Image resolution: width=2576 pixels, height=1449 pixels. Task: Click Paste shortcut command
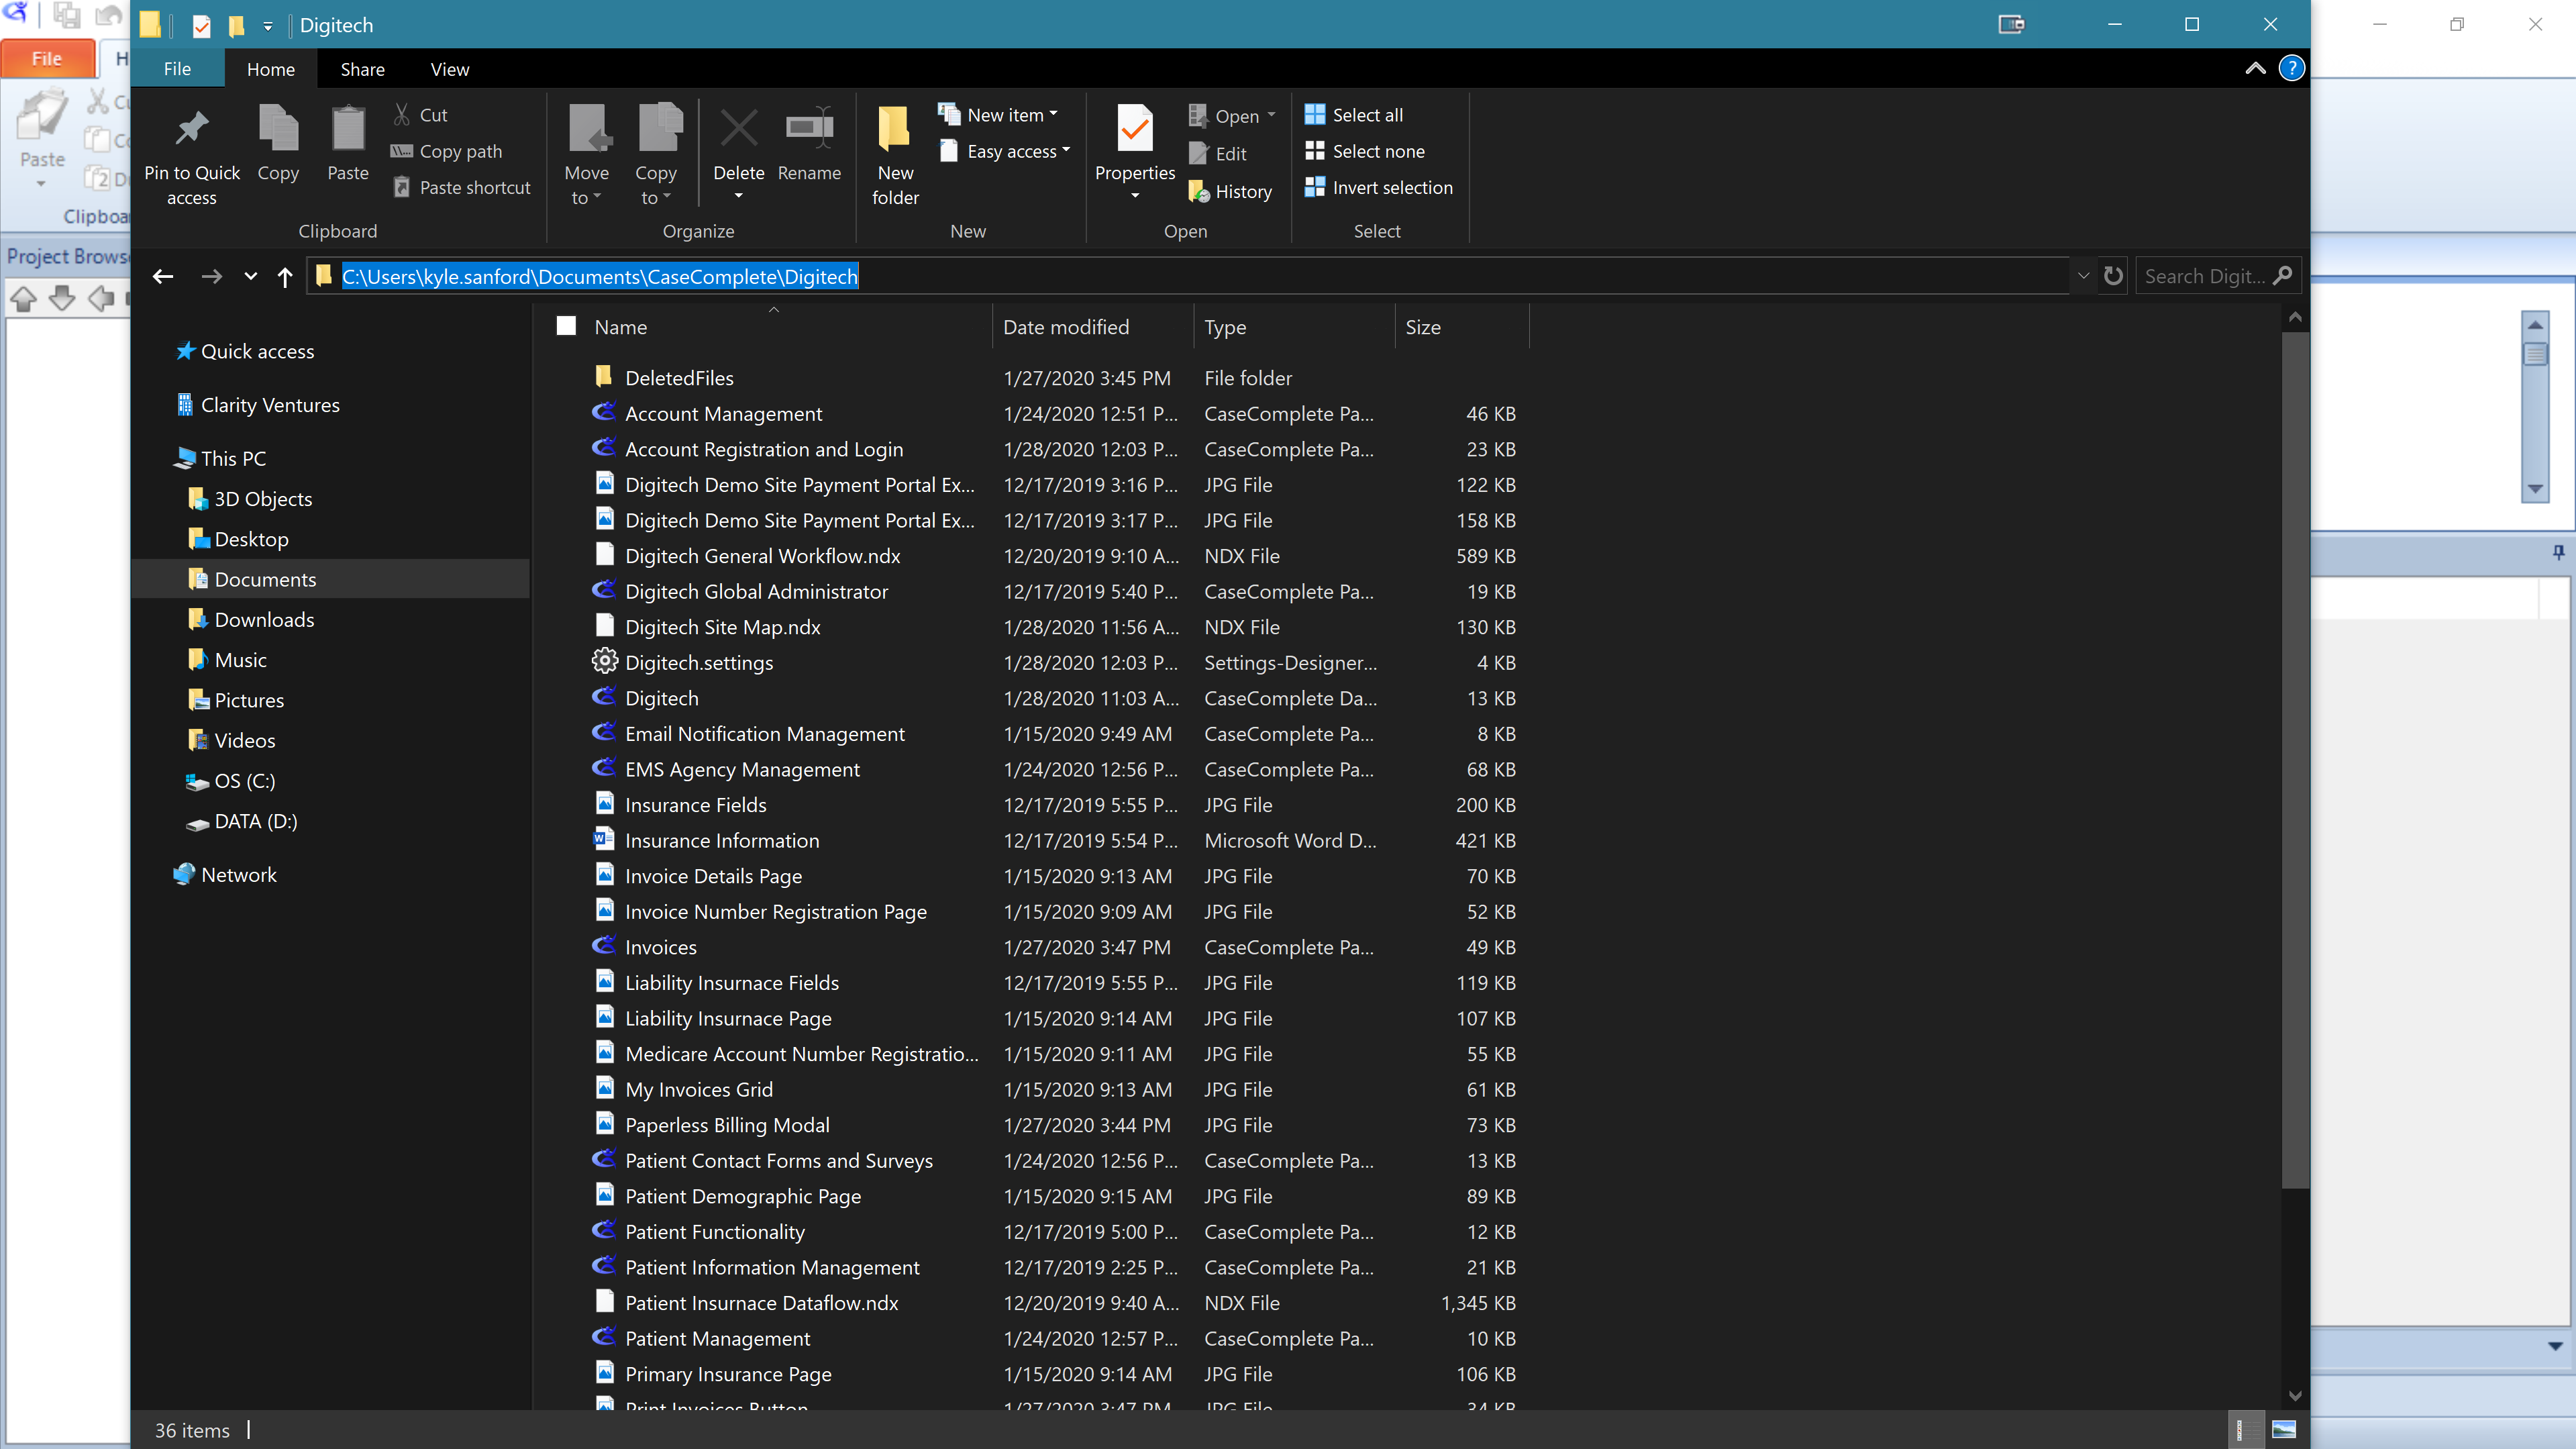pos(461,187)
